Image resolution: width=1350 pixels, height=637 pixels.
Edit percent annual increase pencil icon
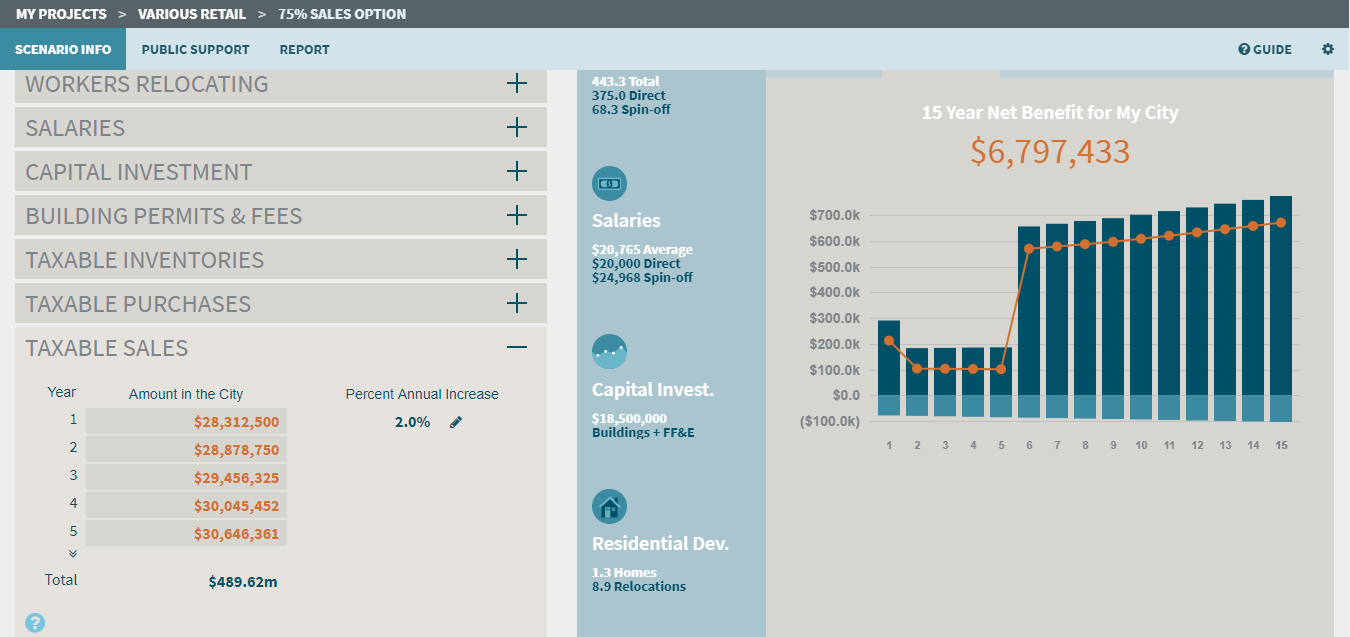(x=456, y=422)
